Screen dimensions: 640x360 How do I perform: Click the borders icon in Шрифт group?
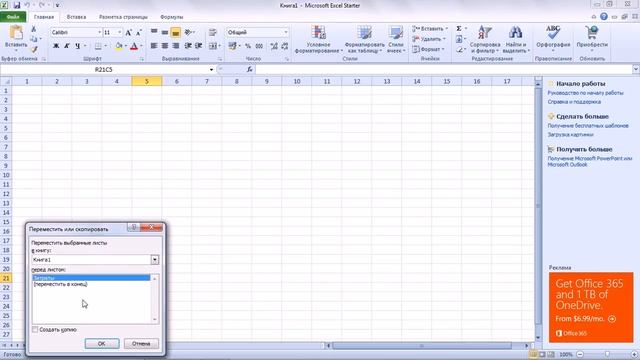click(x=98, y=46)
